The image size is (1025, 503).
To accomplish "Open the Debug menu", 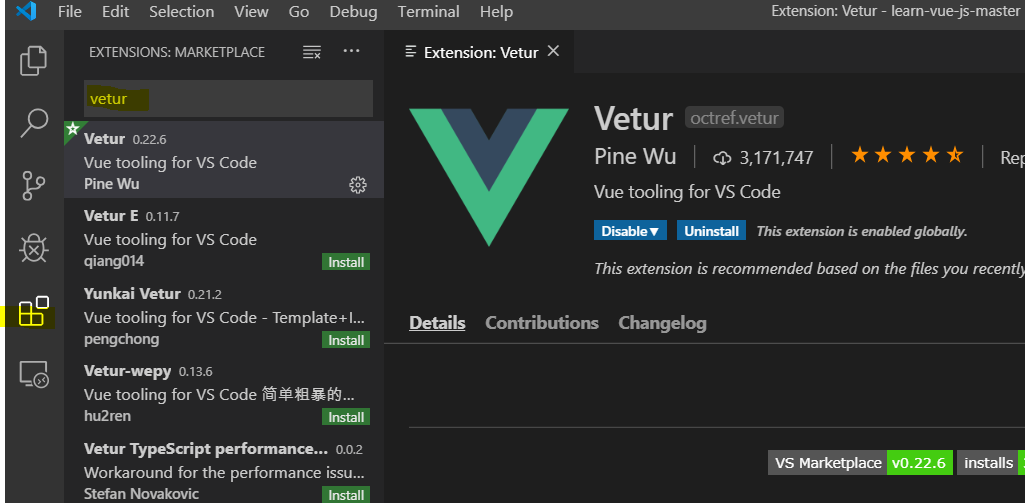I will tap(353, 12).
